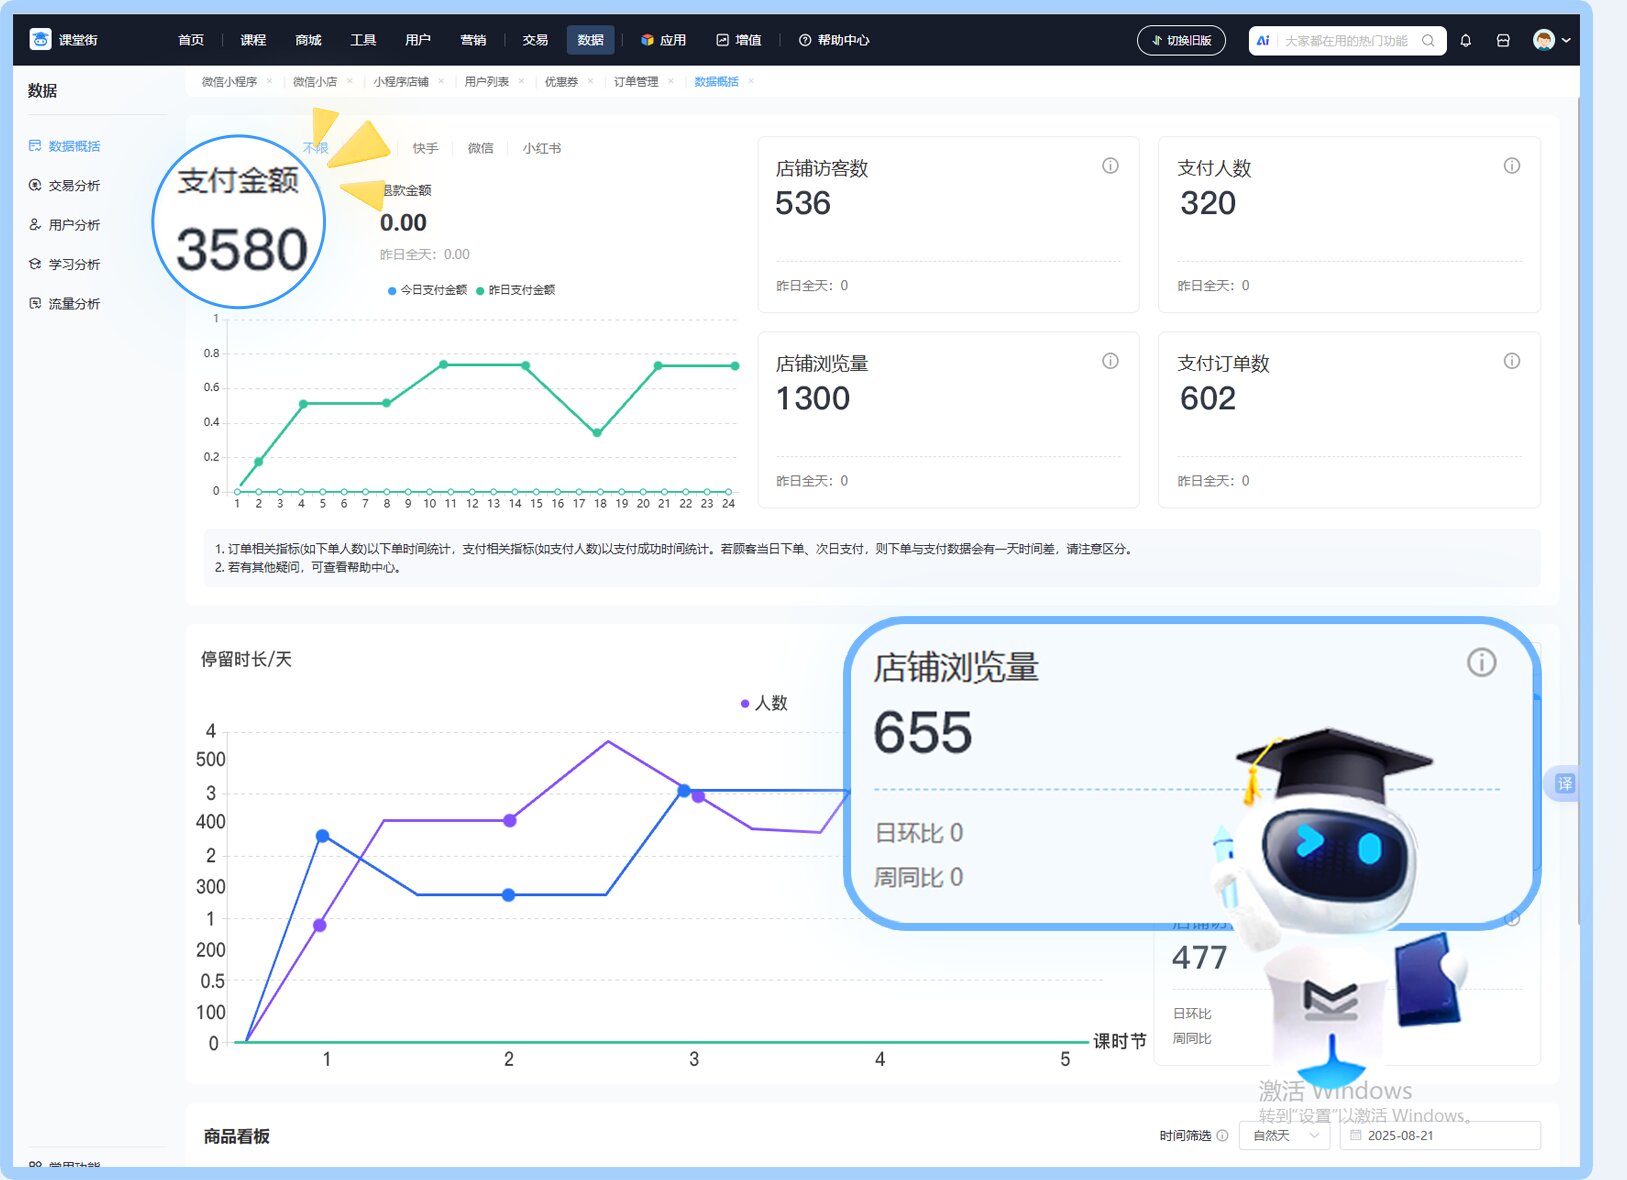Viewport: 1627px width, 1180px height.
Task: Toggle the 人数 legend in 停留时长 chart
Action: (x=765, y=703)
